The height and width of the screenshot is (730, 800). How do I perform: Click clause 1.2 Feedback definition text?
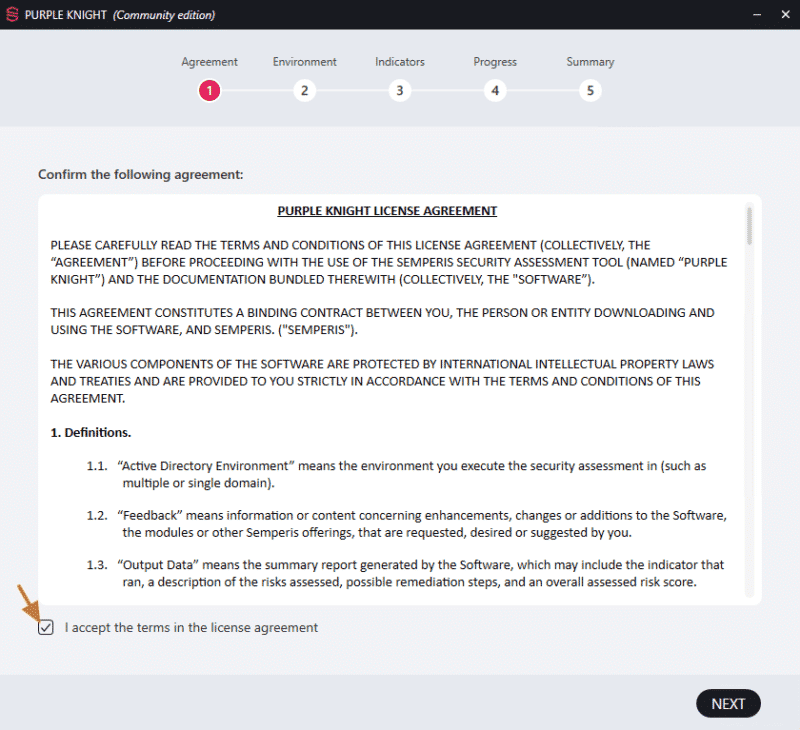pos(406,524)
